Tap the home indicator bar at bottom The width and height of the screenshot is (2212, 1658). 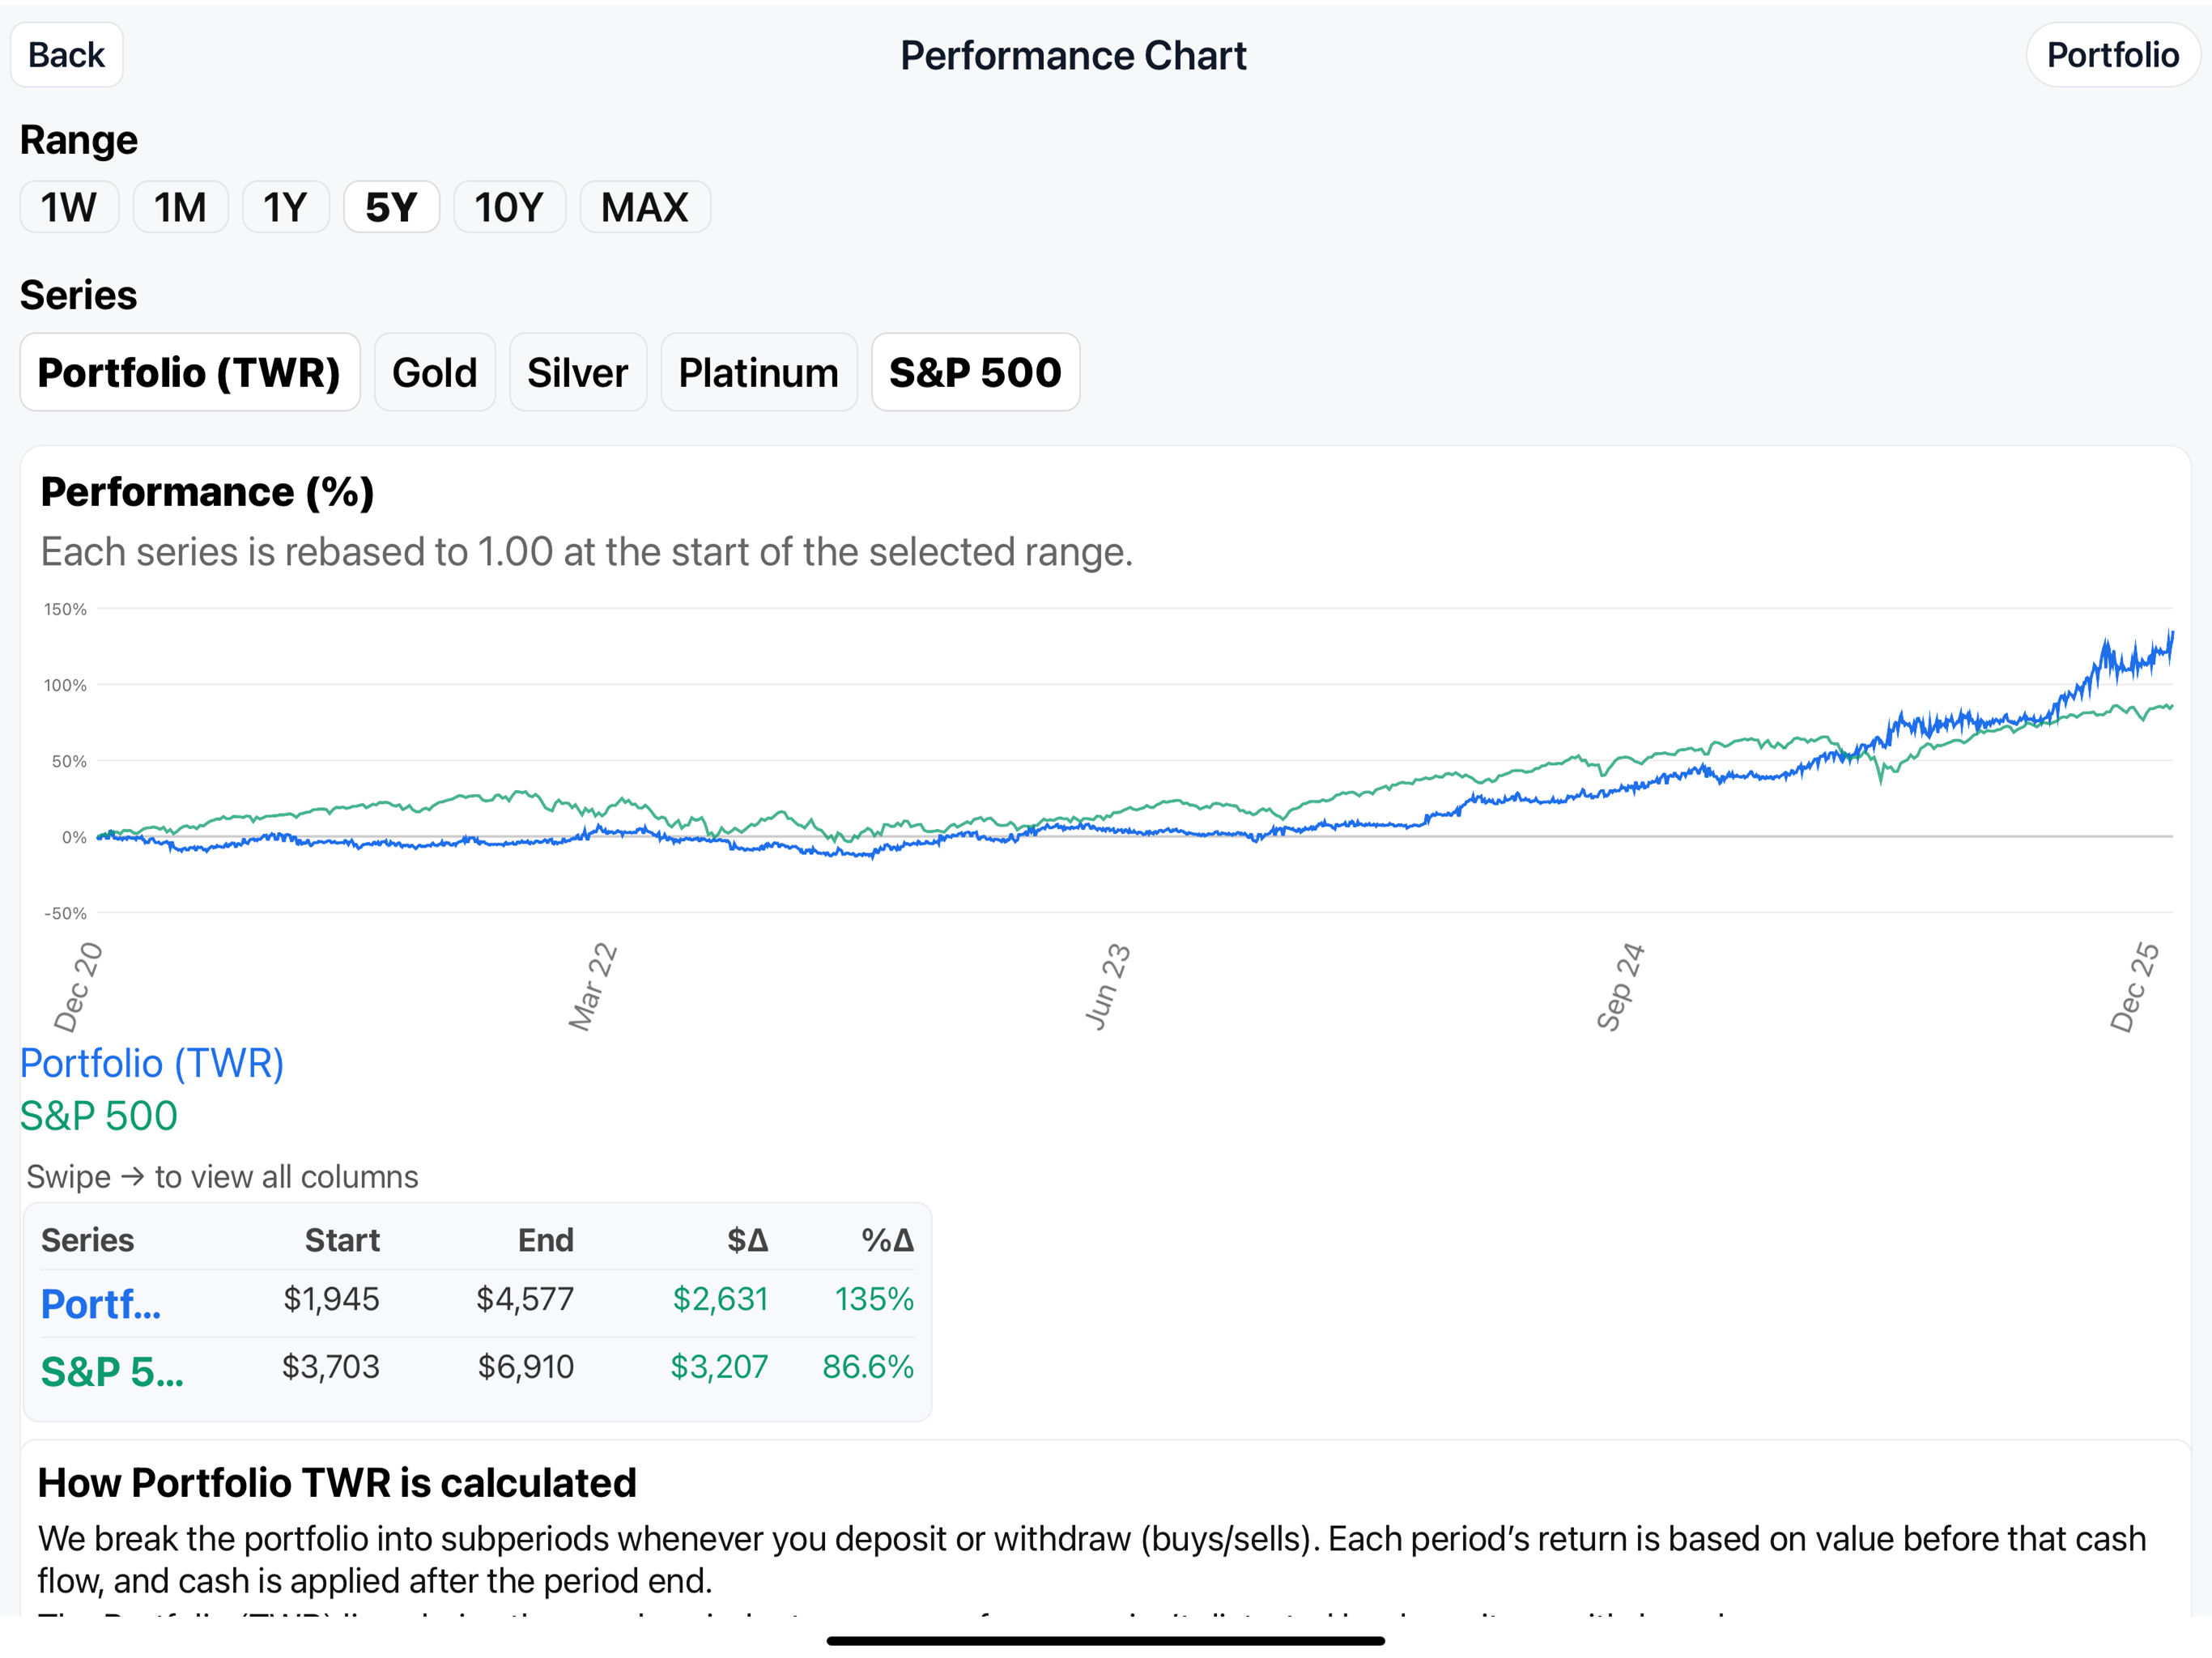click(x=1106, y=1640)
